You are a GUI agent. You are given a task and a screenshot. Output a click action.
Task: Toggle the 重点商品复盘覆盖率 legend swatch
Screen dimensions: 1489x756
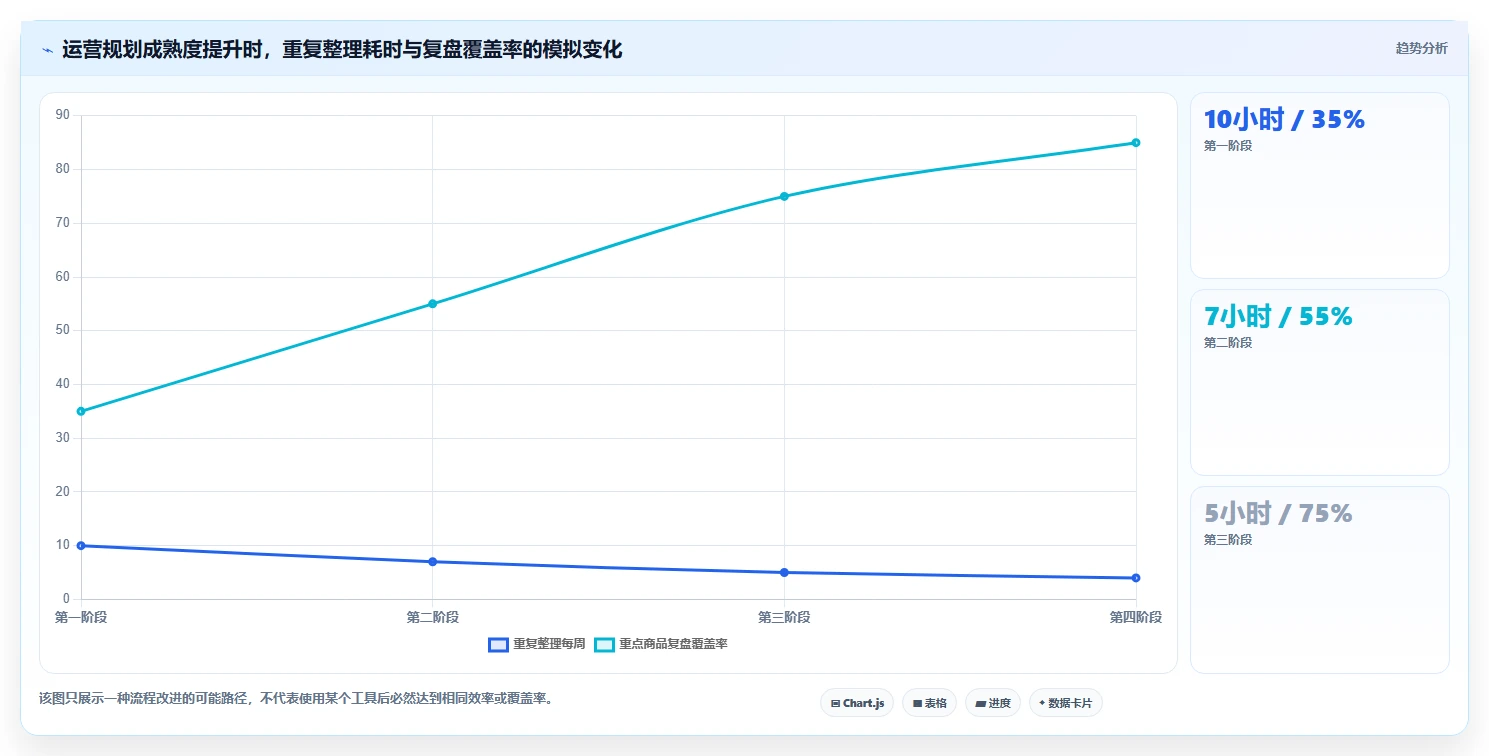(x=604, y=645)
